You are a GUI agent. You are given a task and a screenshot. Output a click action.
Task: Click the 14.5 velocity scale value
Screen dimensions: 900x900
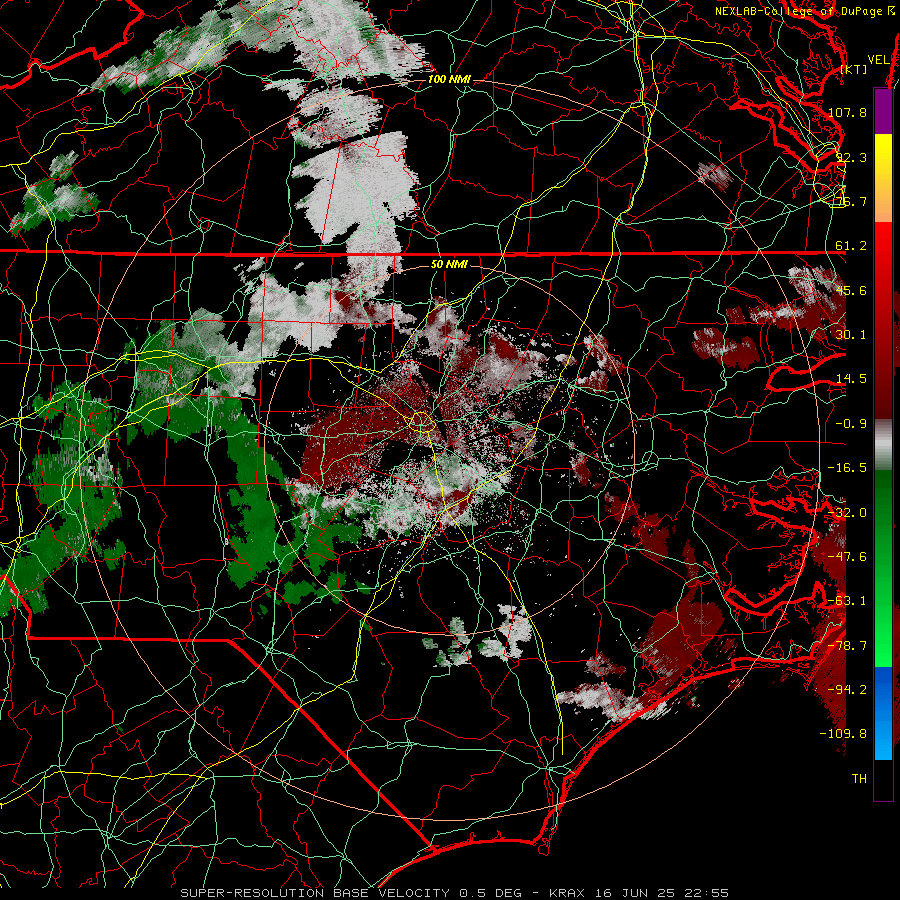click(851, 379)
